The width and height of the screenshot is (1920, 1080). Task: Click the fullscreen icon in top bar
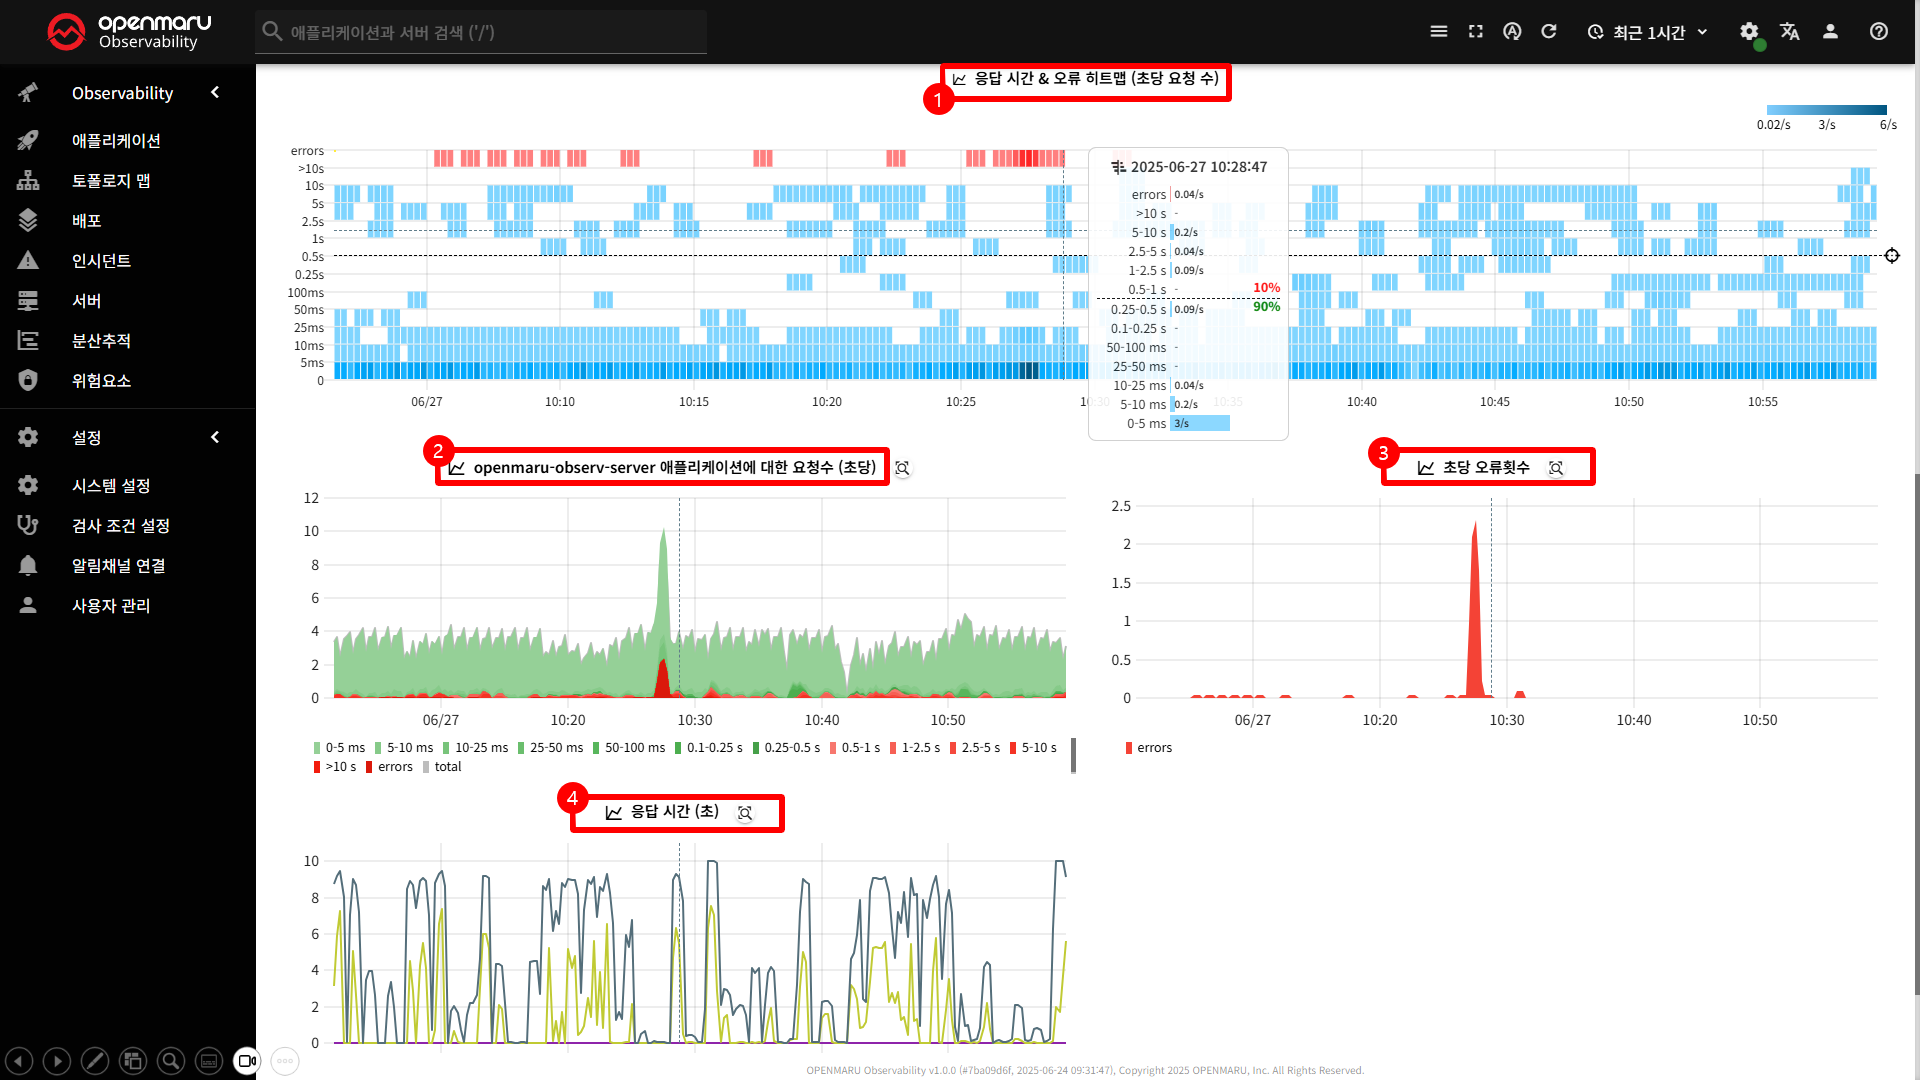1475,32
